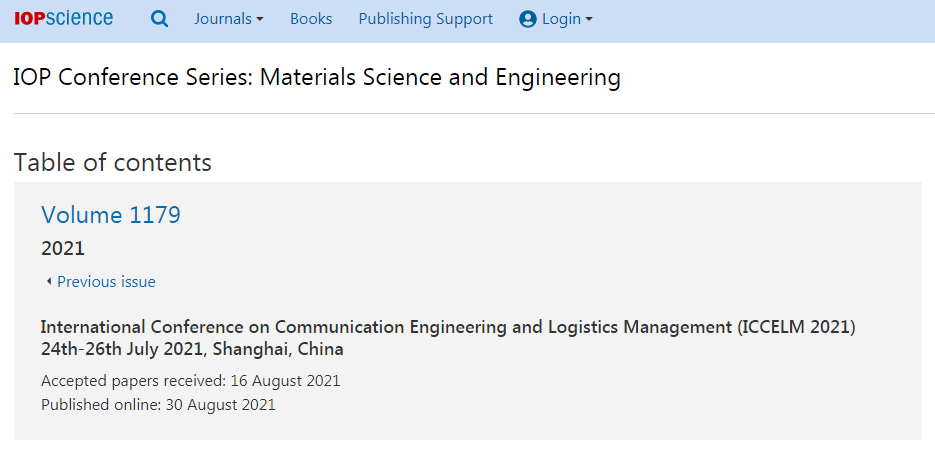Click the Table of contents heading
The height and width of the screenshot is (454, 935).
pos(113,162)
